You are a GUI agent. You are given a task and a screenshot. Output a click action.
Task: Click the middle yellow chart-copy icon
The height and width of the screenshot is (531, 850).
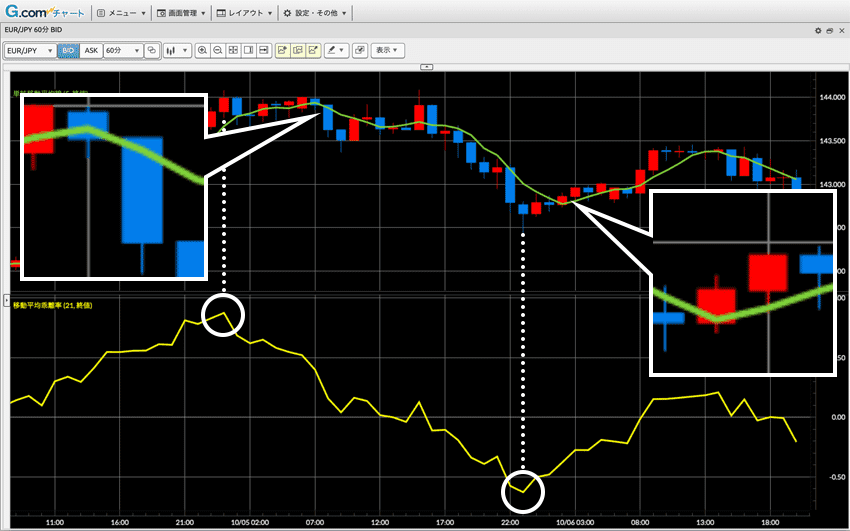coord(298,50)
